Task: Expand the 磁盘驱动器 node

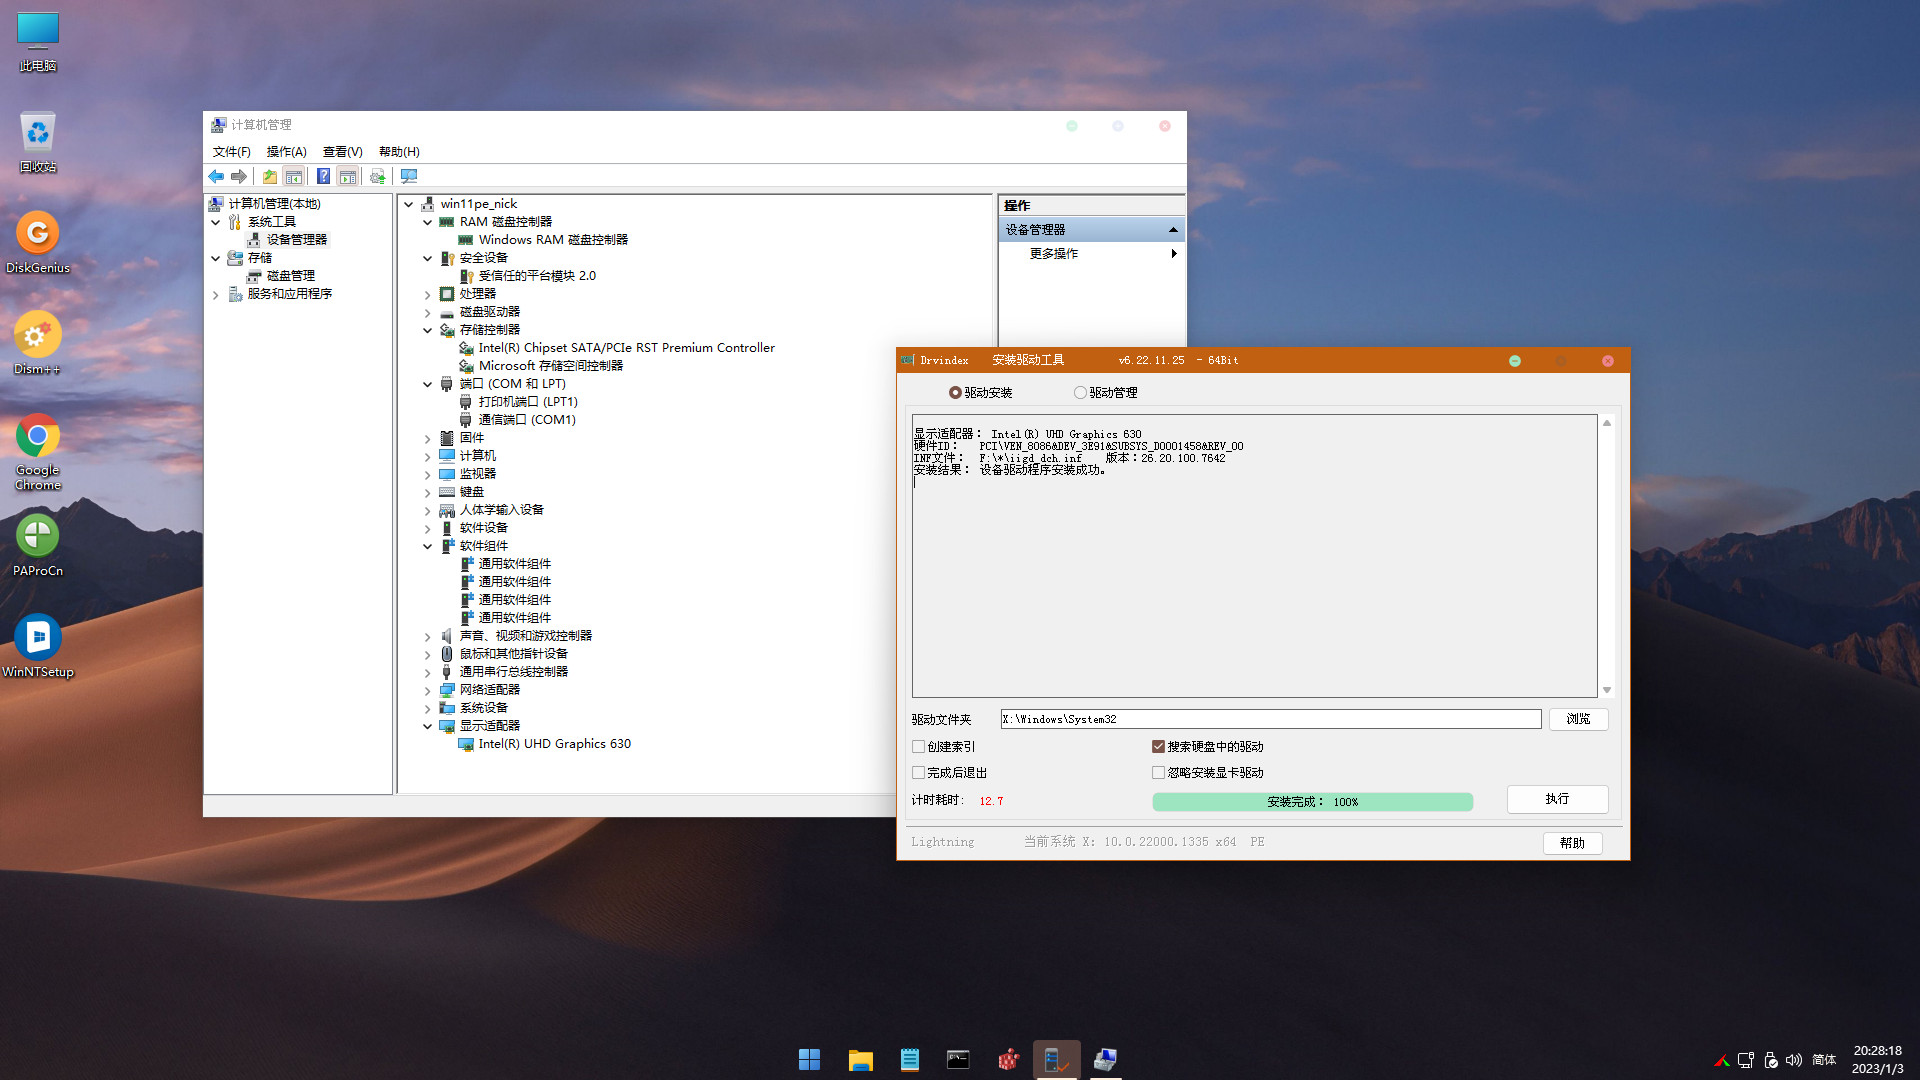Action: [427, 313]
